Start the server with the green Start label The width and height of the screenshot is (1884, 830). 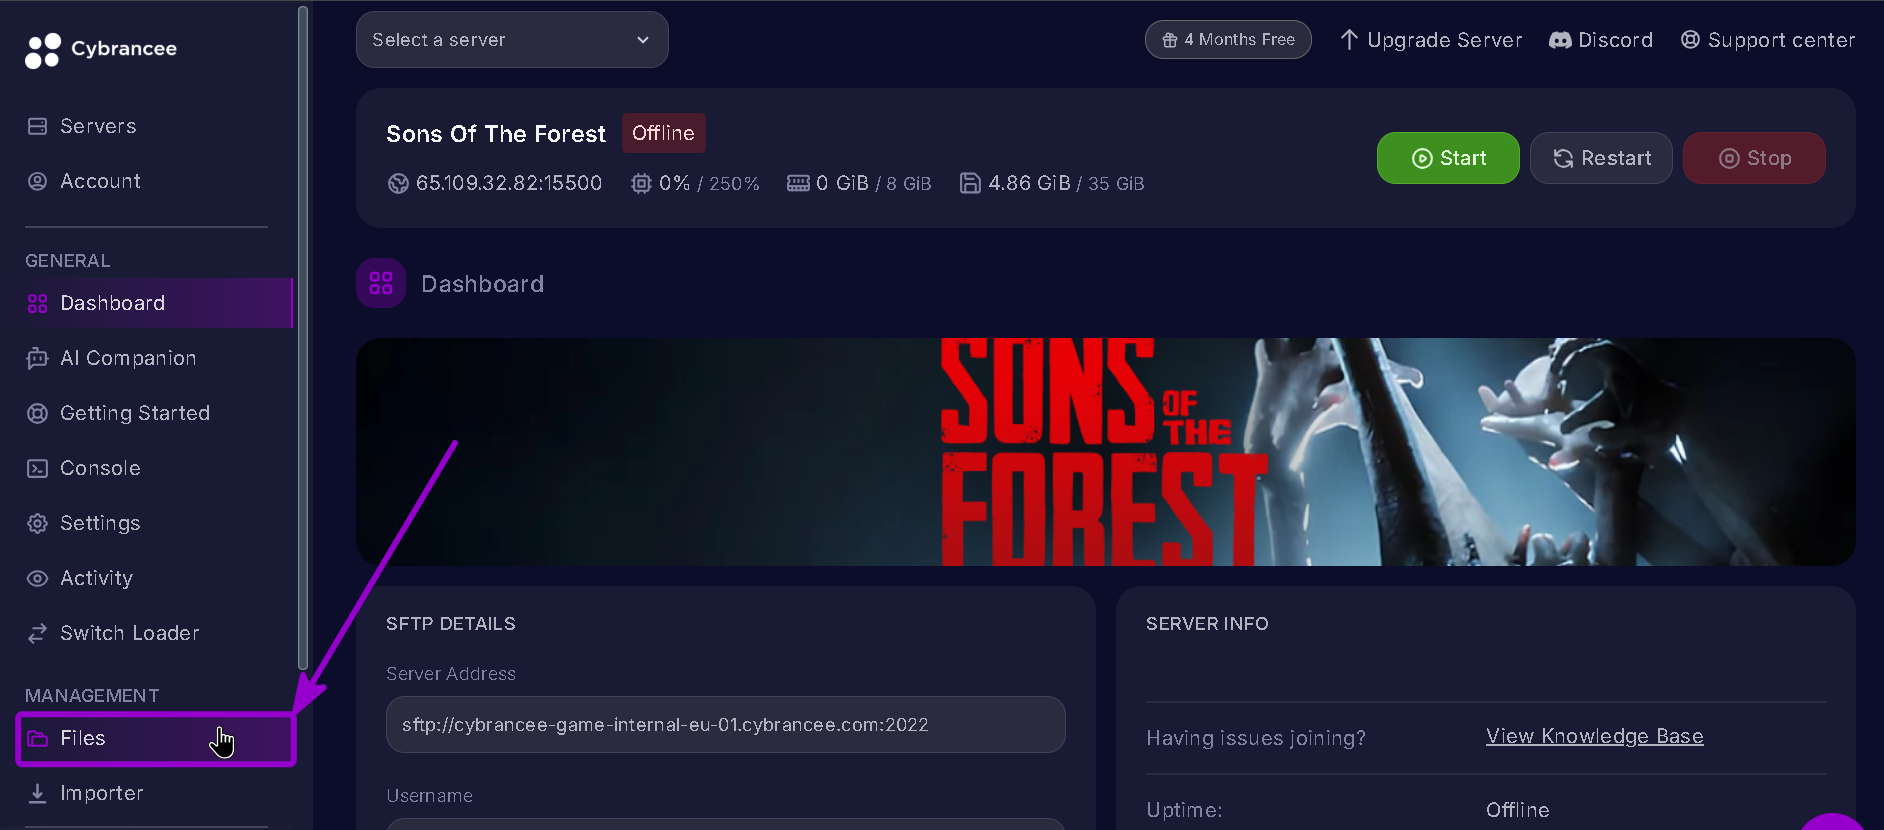[x=1463, y=158]
